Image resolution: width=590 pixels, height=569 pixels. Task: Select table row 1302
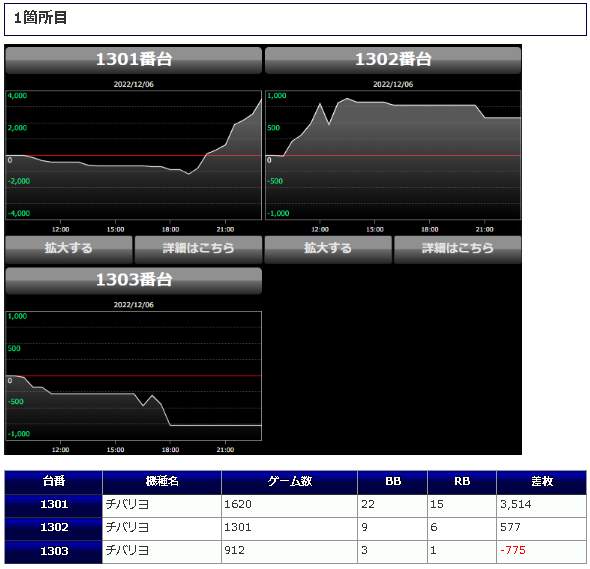point(295,529)
